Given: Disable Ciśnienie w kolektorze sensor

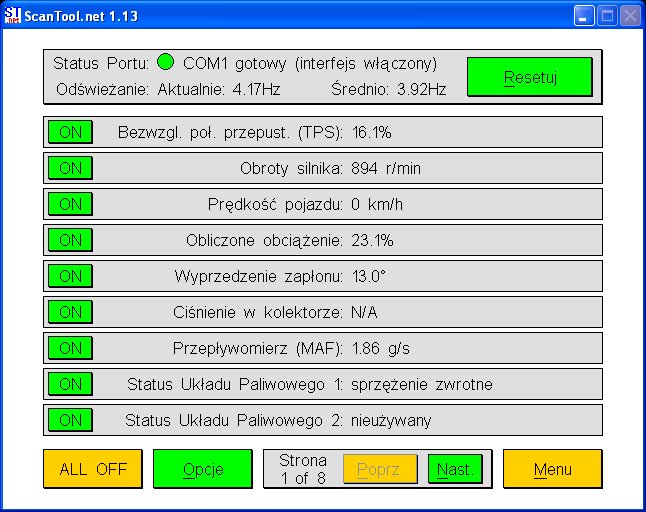Looking at the screenshot, I should click(x=70, y=312).
